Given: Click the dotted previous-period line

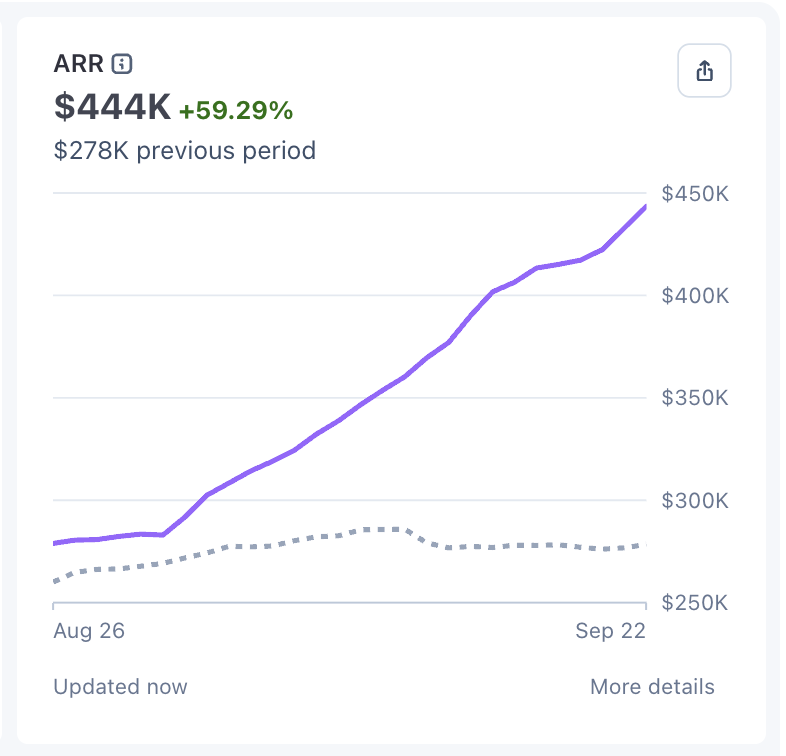Looking at the screenshot, I should pos(351,533).
